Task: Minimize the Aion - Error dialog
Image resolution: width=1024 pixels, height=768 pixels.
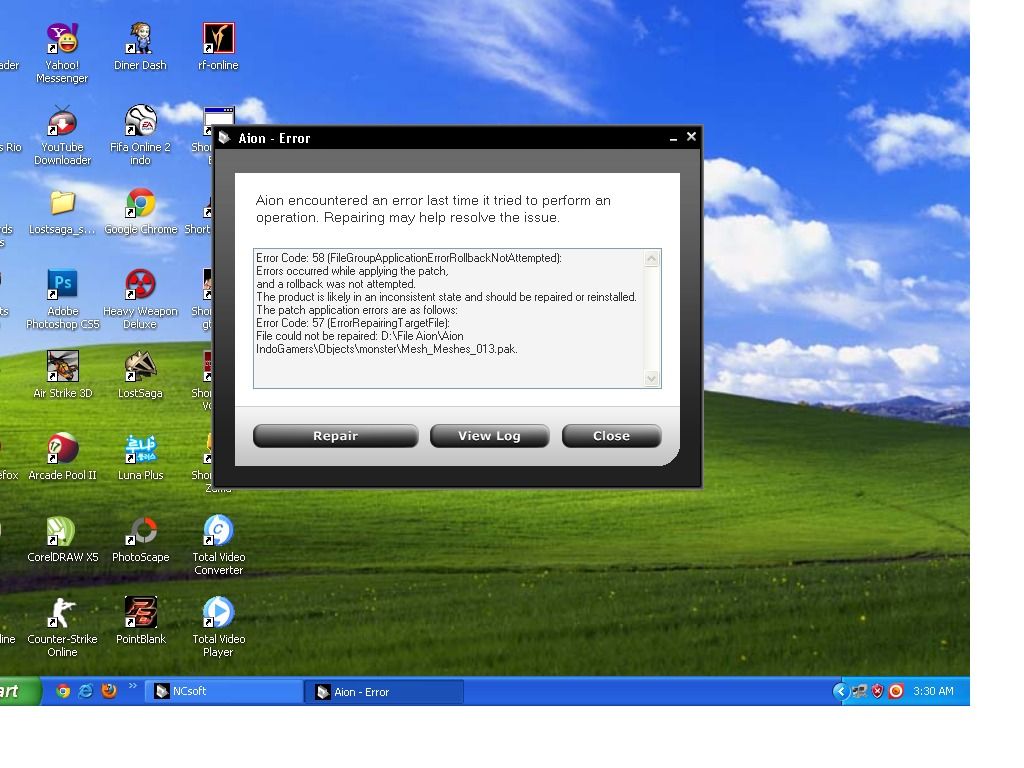Action: tap(673, 138)
